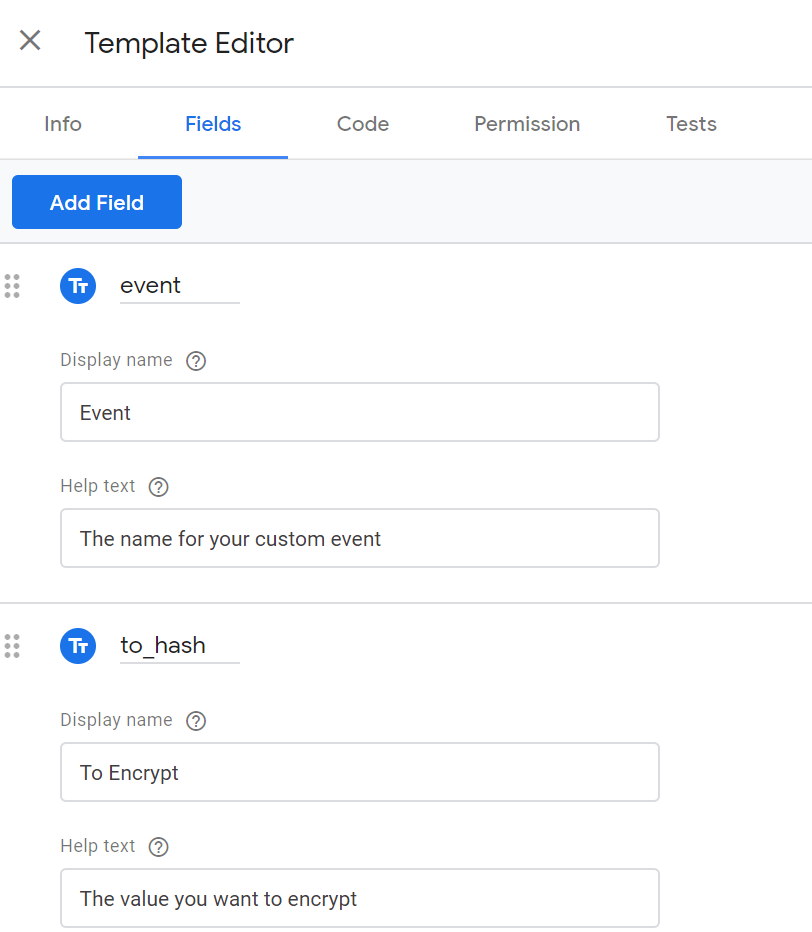Image resolution: width=812 pixels, height=932 pixels.
Task: Select the Fields tab
Action: click(213, 124)
